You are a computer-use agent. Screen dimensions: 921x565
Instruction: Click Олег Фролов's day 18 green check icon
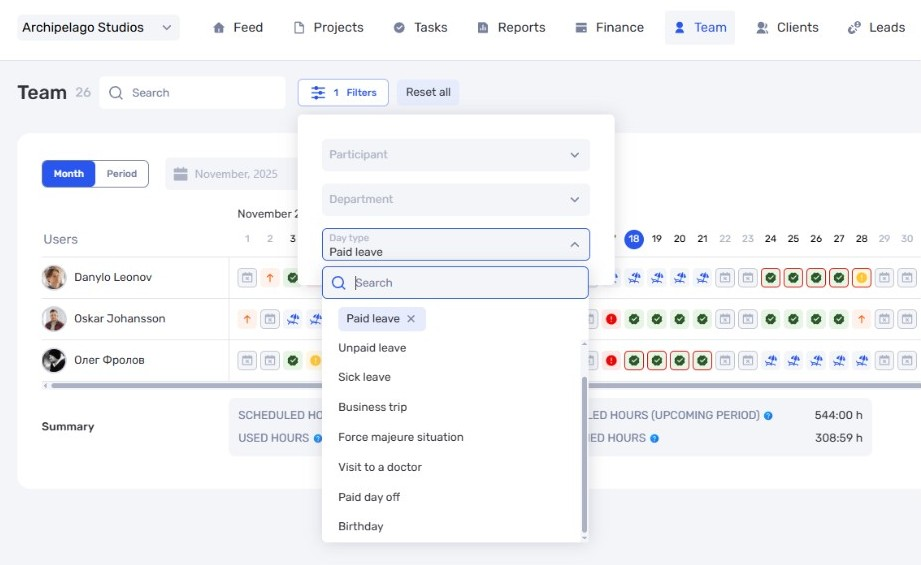click(634, 360)
